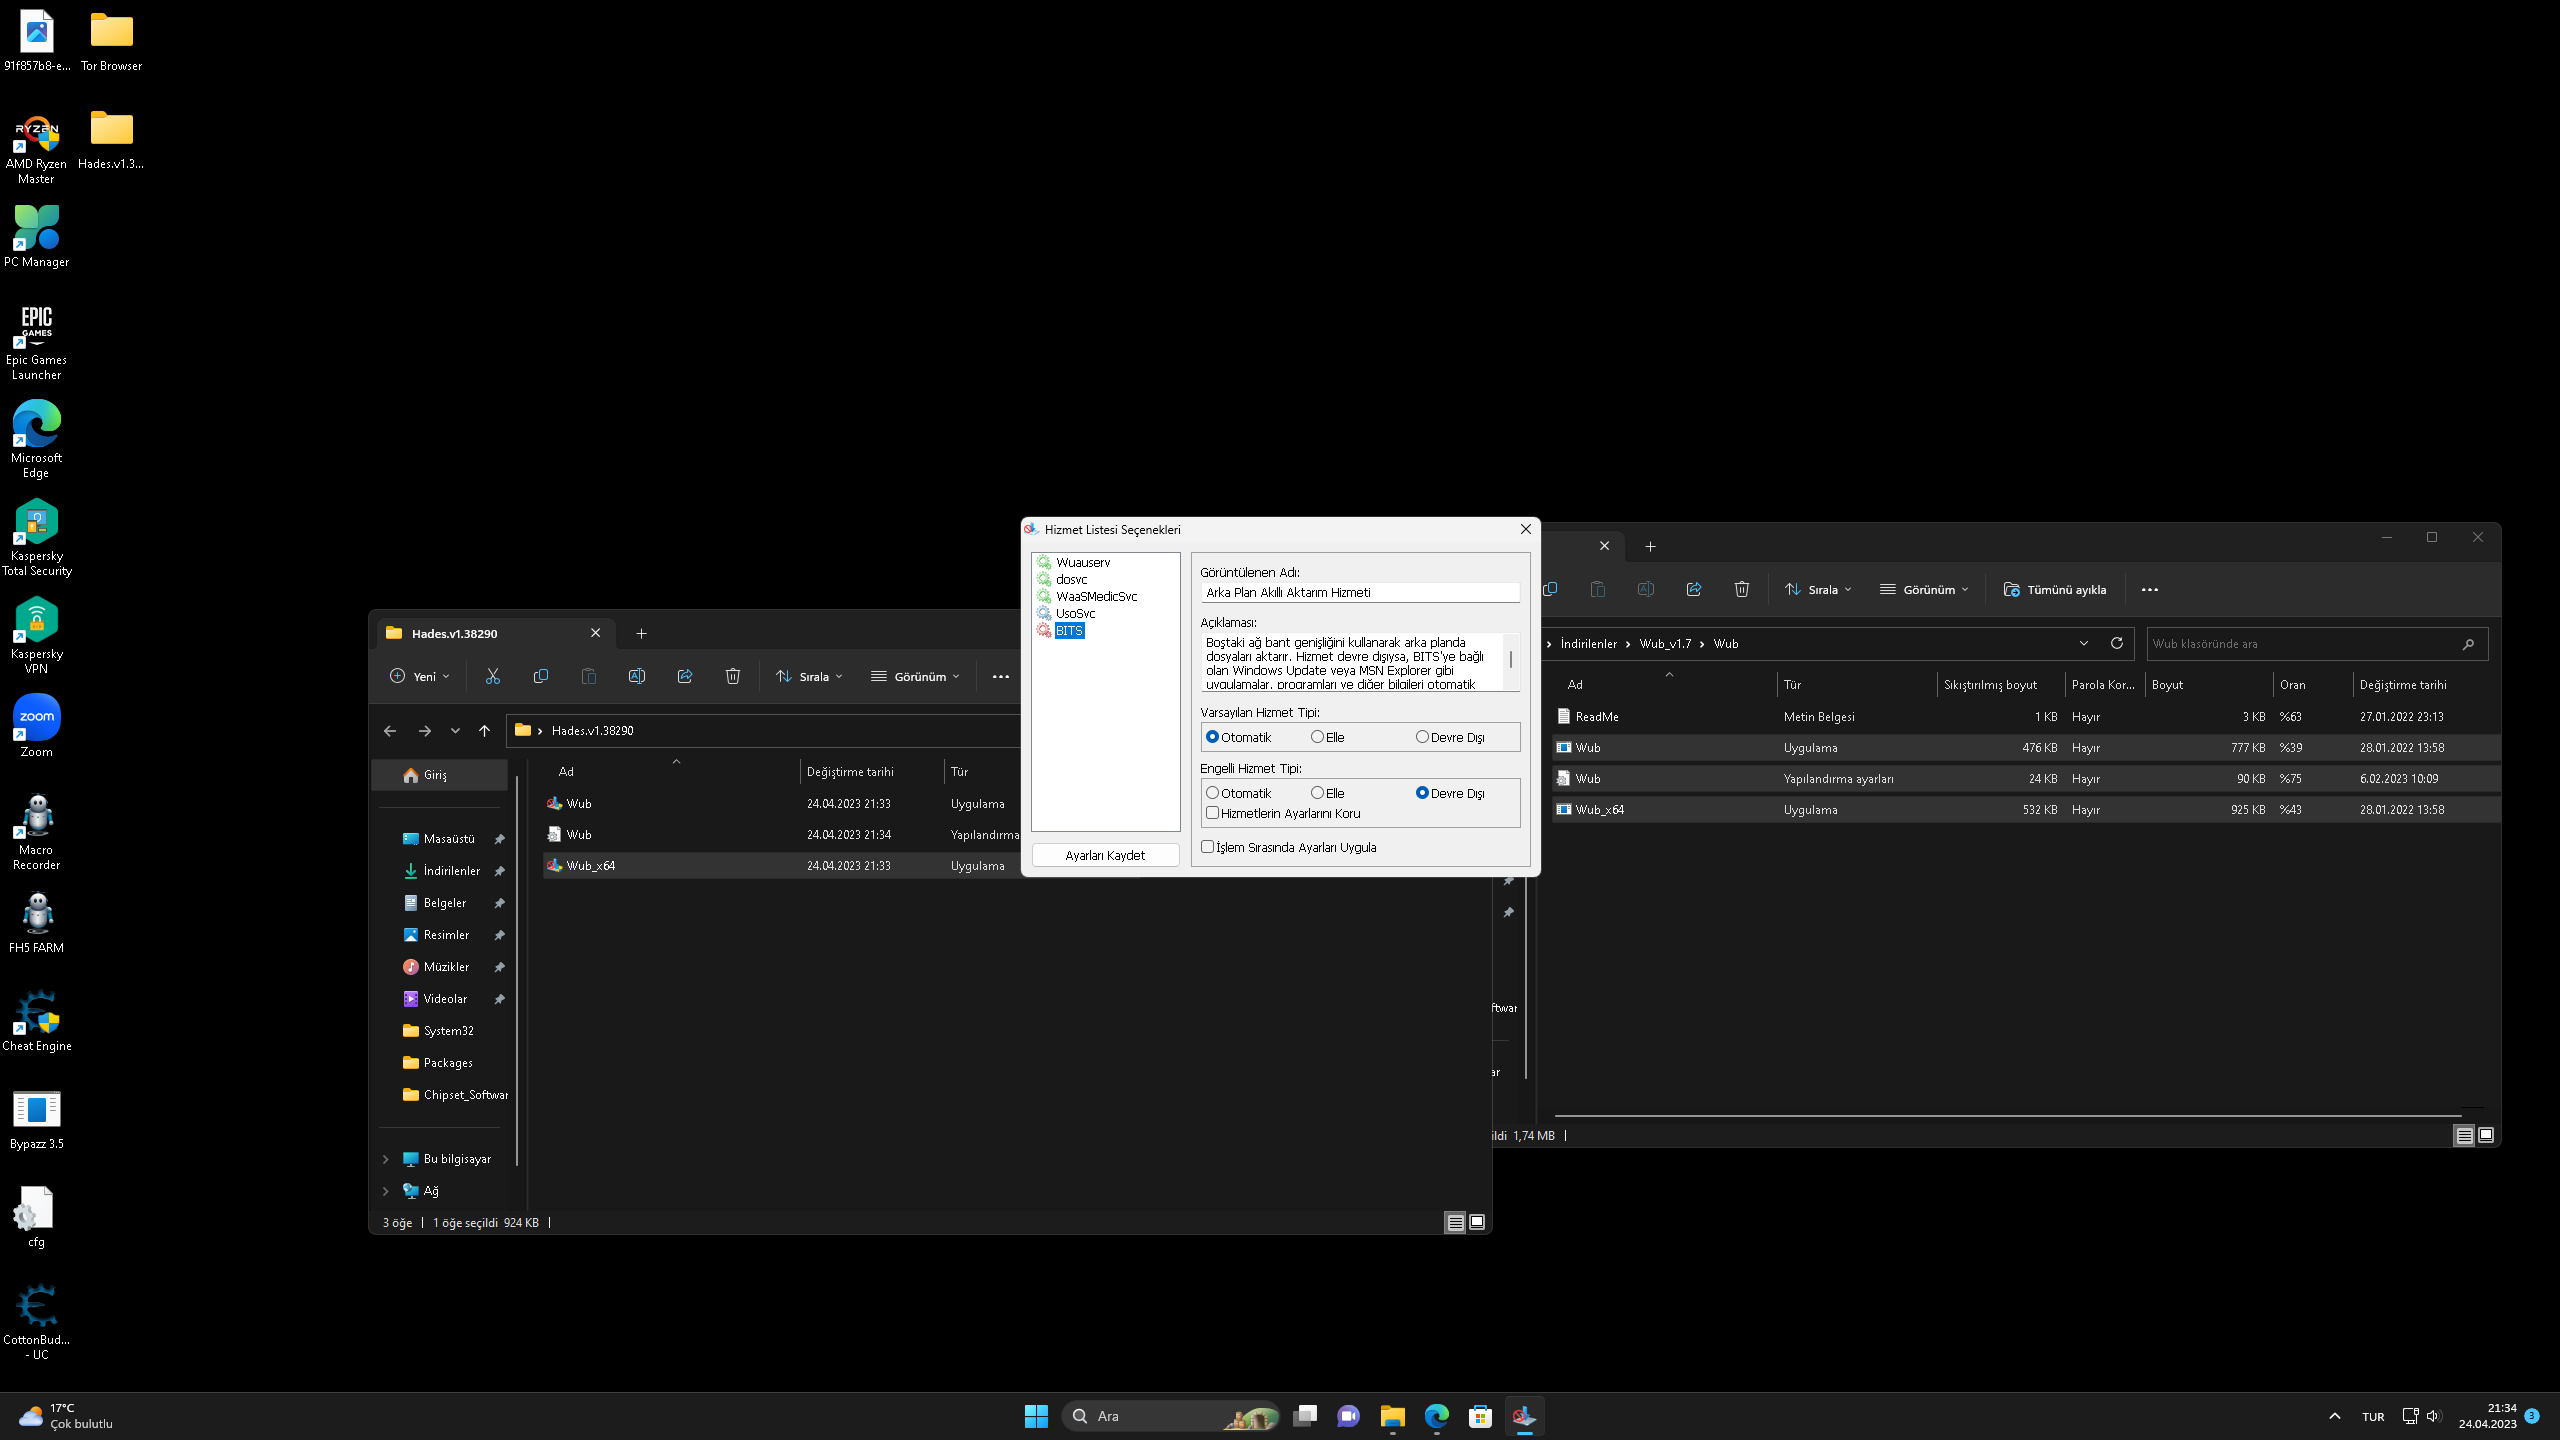Click Ayarları Kaydet button
Viewport: 2560px width, 1440px height.
coord(1105,855)
